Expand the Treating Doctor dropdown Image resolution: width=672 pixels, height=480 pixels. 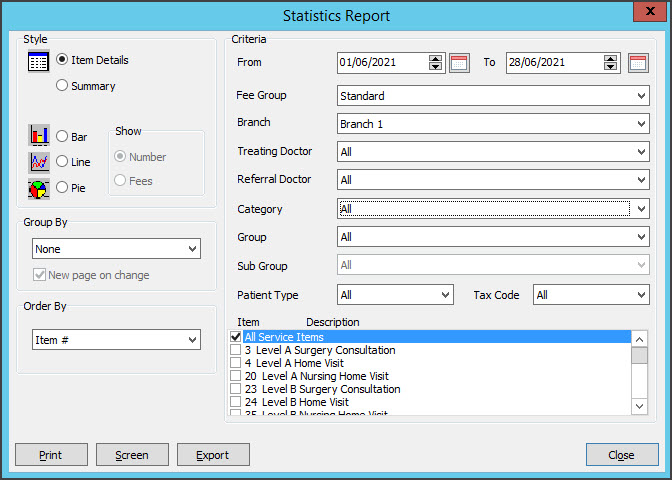pos(640,153)
